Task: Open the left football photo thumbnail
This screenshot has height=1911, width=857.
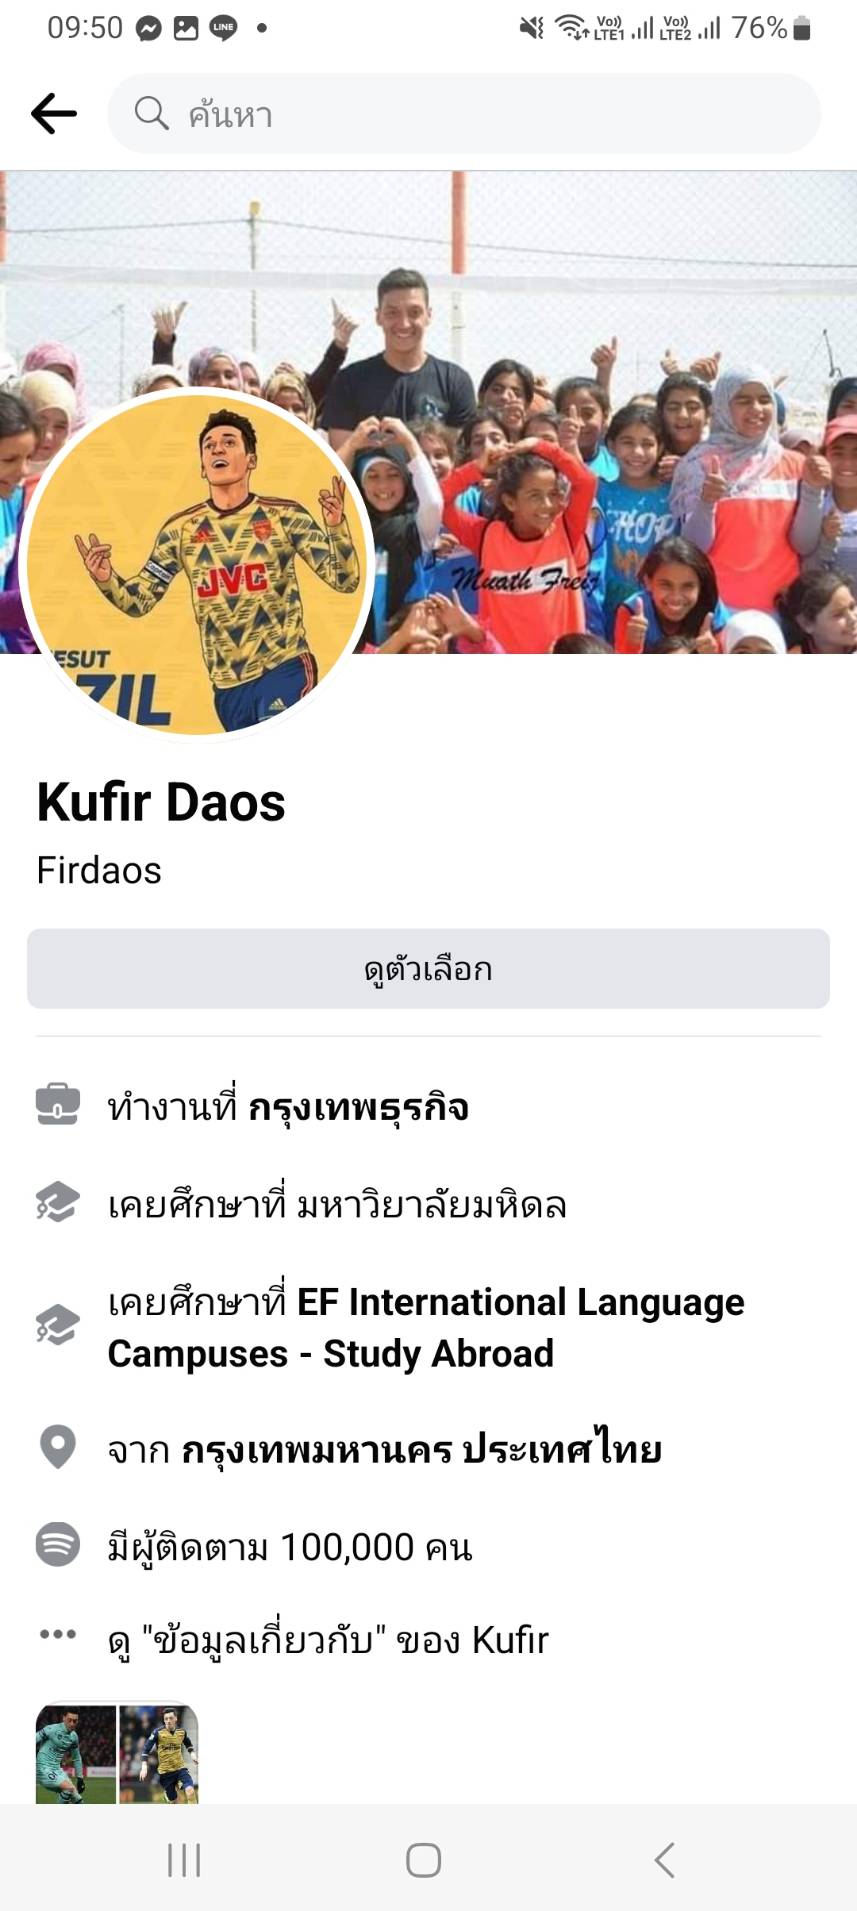Action: (76, 1753)
